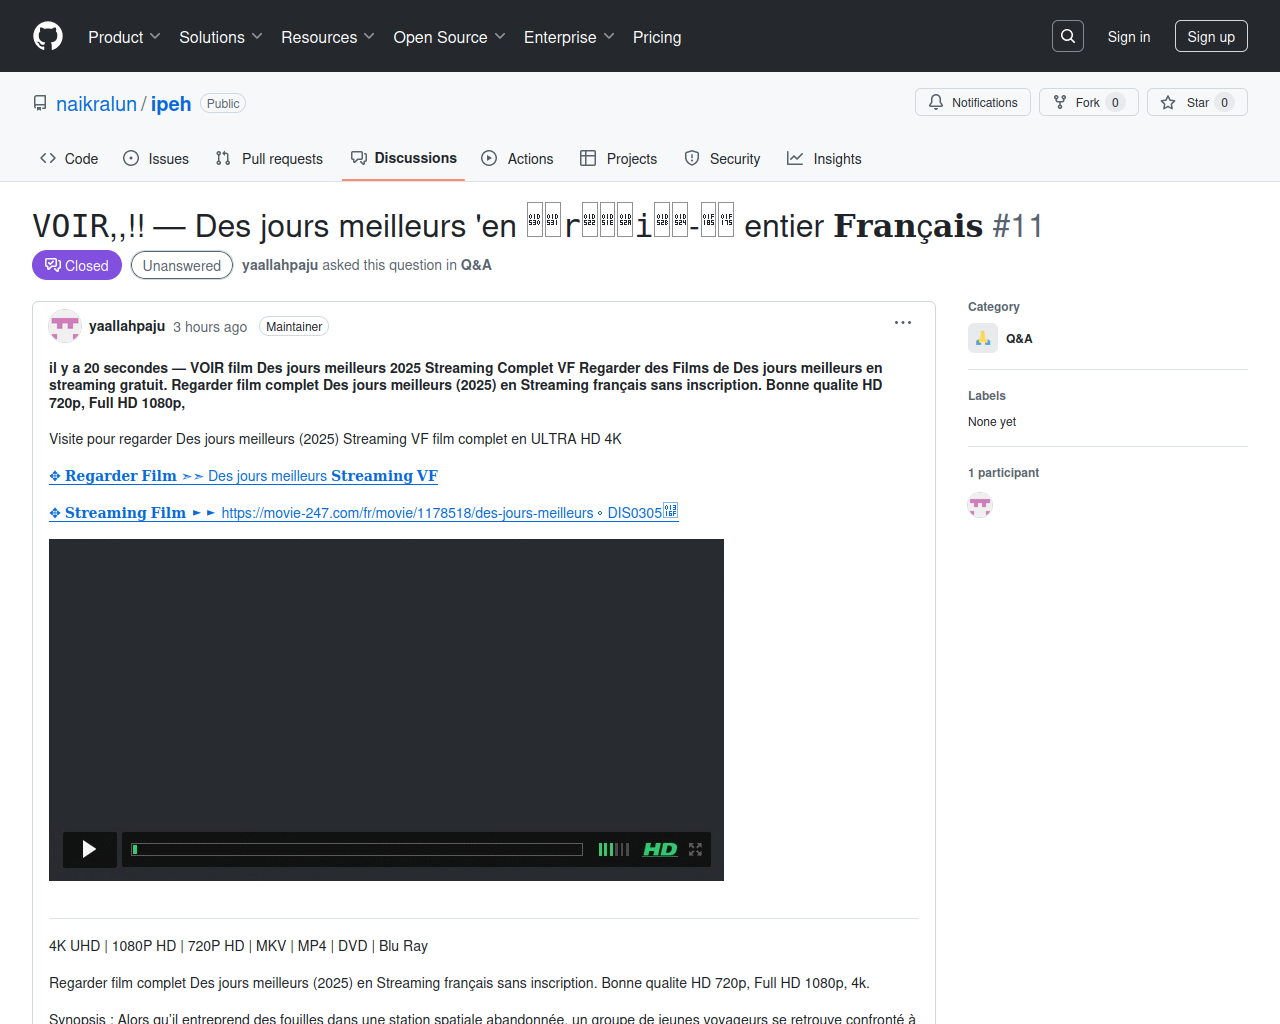Open the ipeh repository link

click(171, 104)
